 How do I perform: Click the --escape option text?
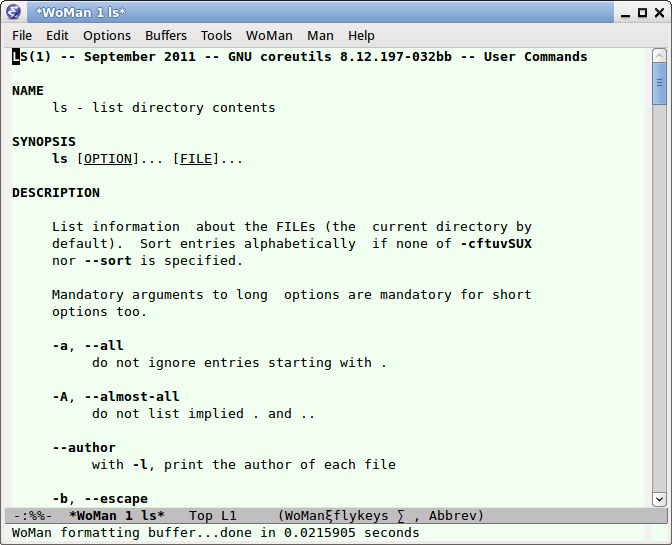click(x=116, y=499)
